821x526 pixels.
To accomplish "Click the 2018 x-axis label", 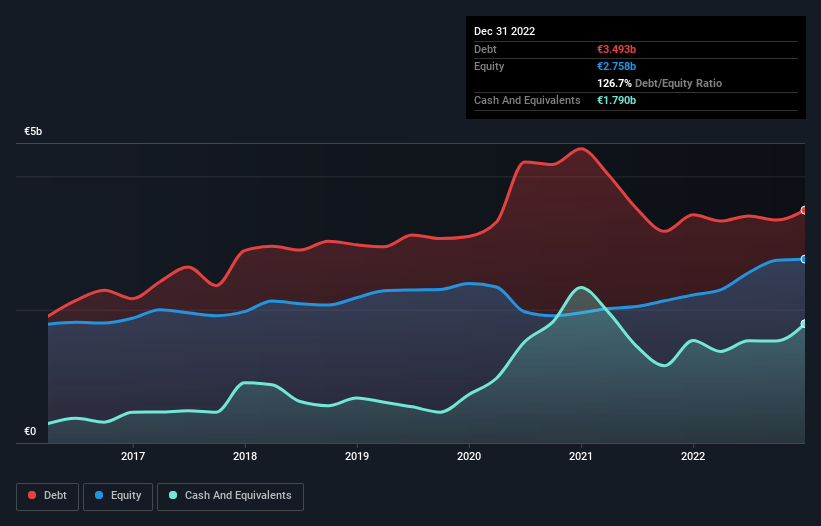I will tap(245, 456).
